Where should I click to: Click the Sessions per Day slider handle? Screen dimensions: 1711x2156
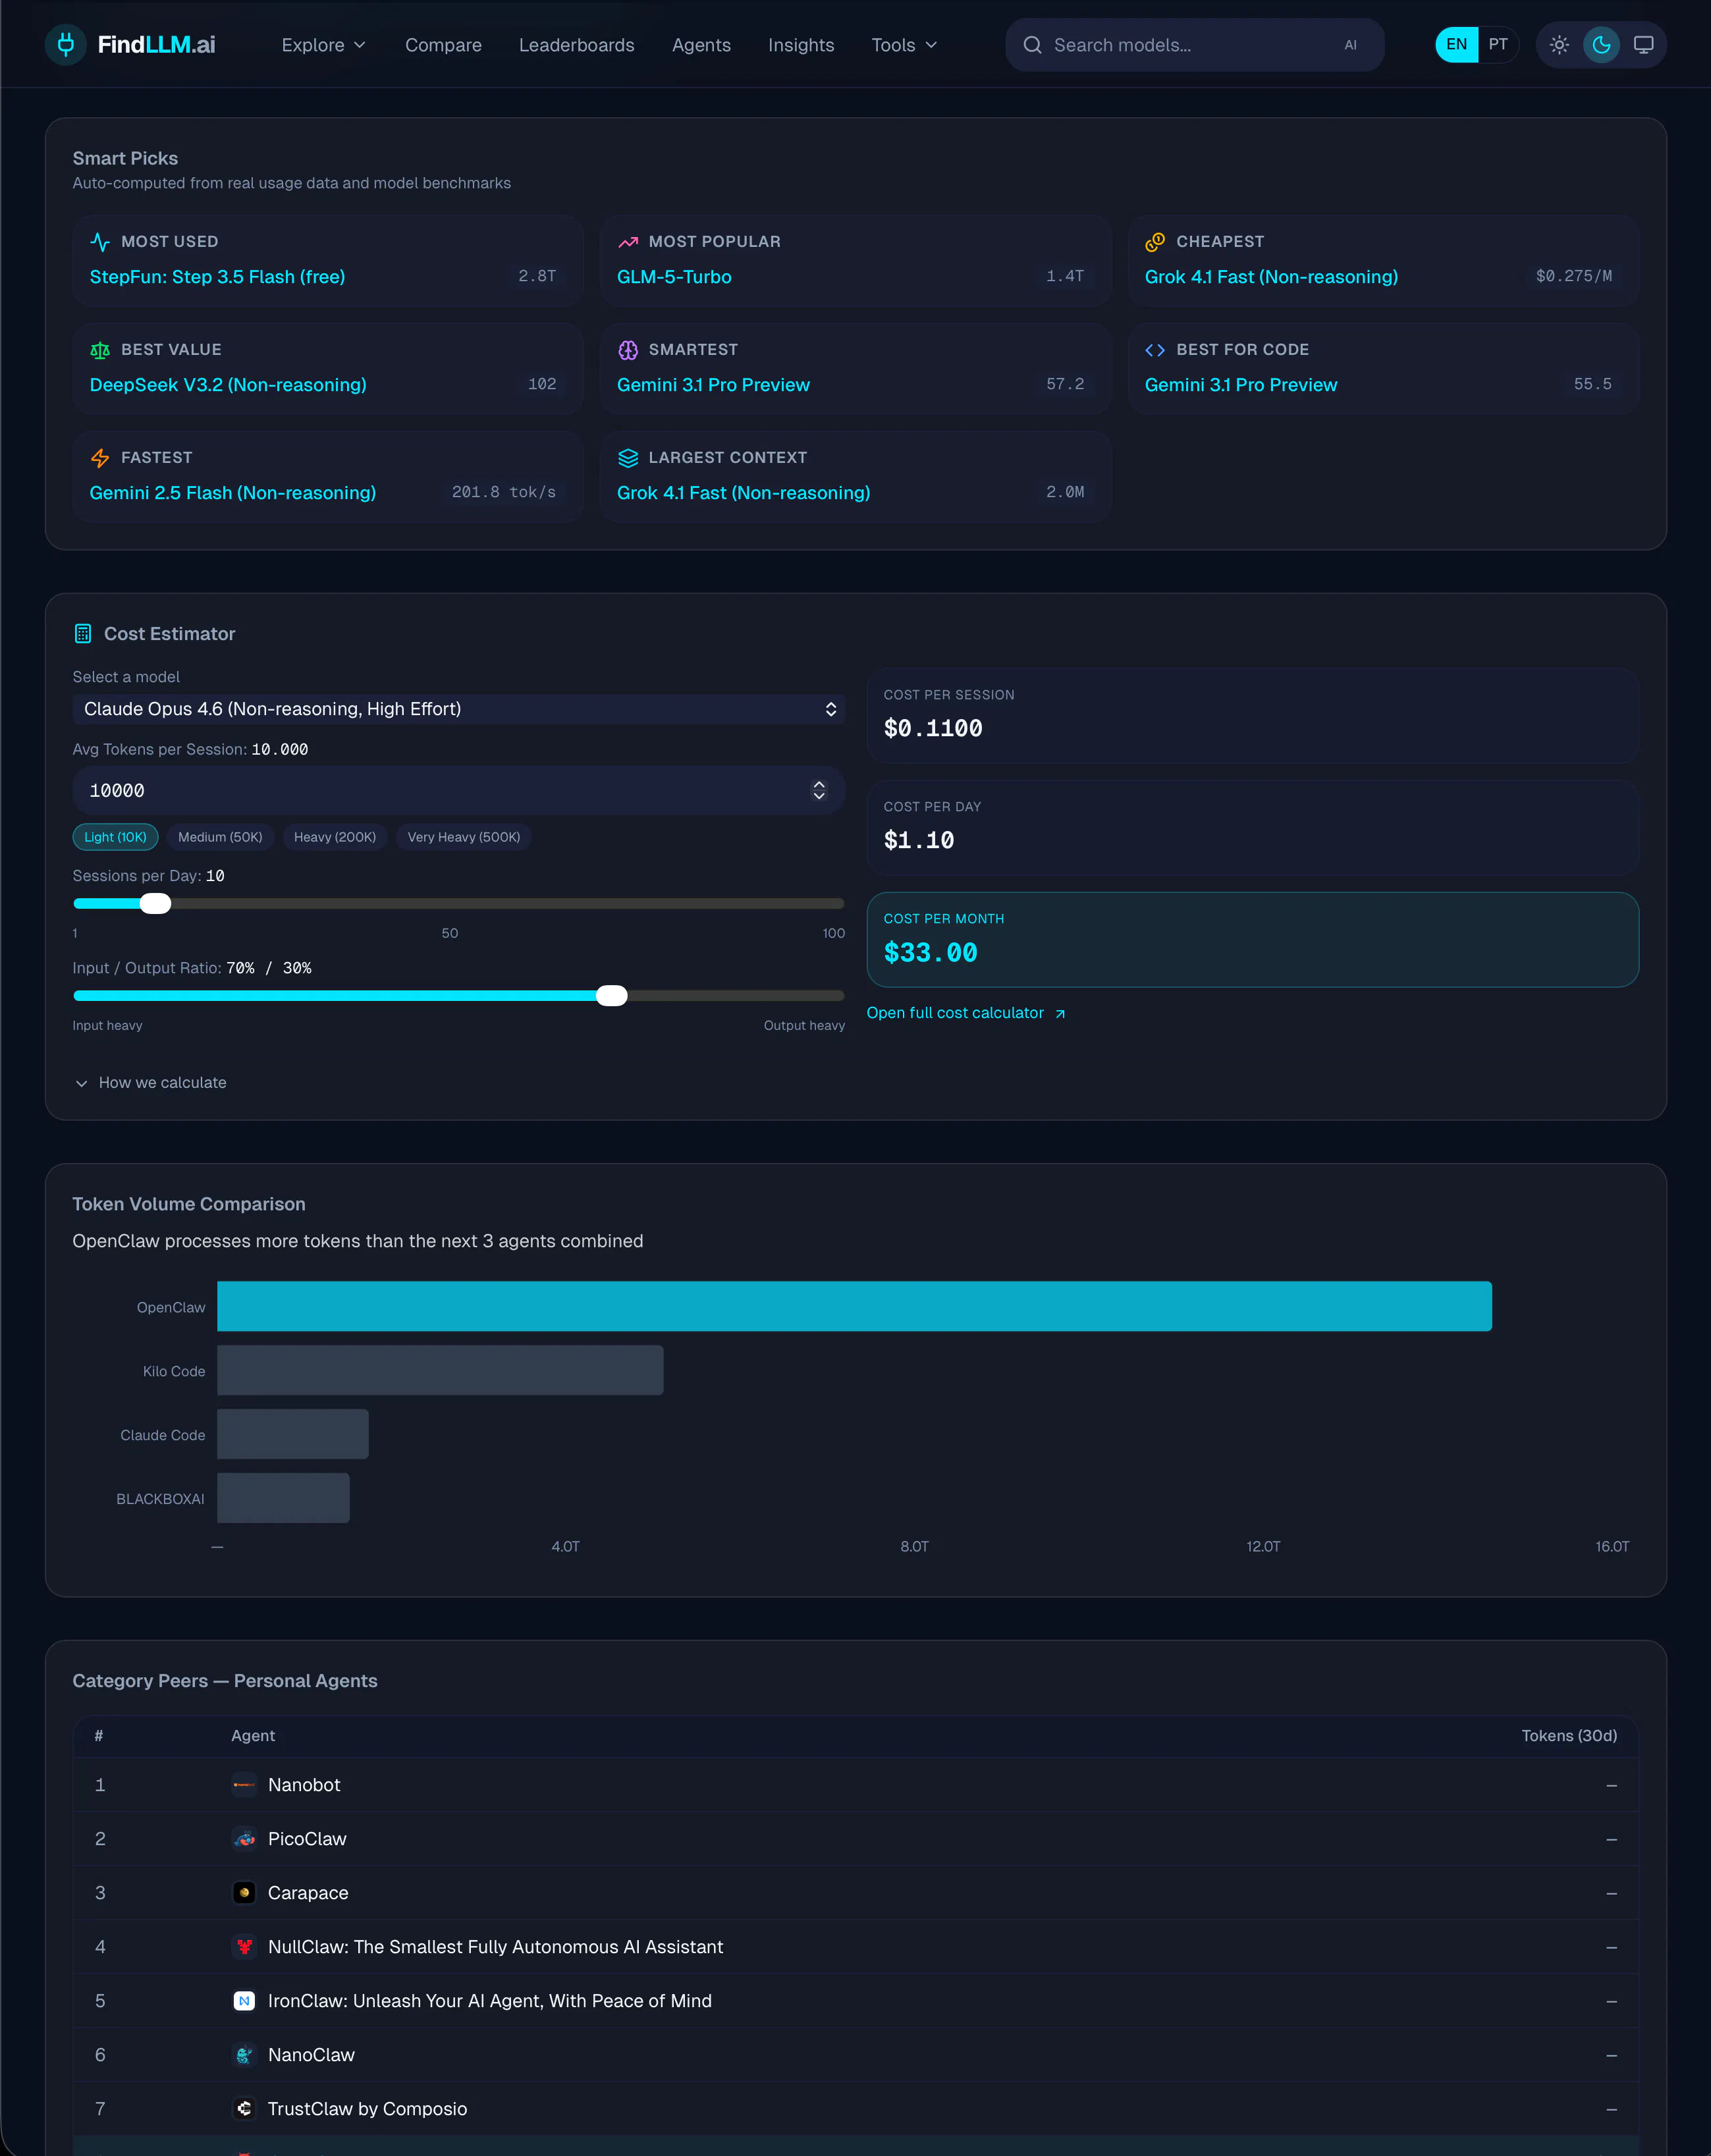click(155, 904)
